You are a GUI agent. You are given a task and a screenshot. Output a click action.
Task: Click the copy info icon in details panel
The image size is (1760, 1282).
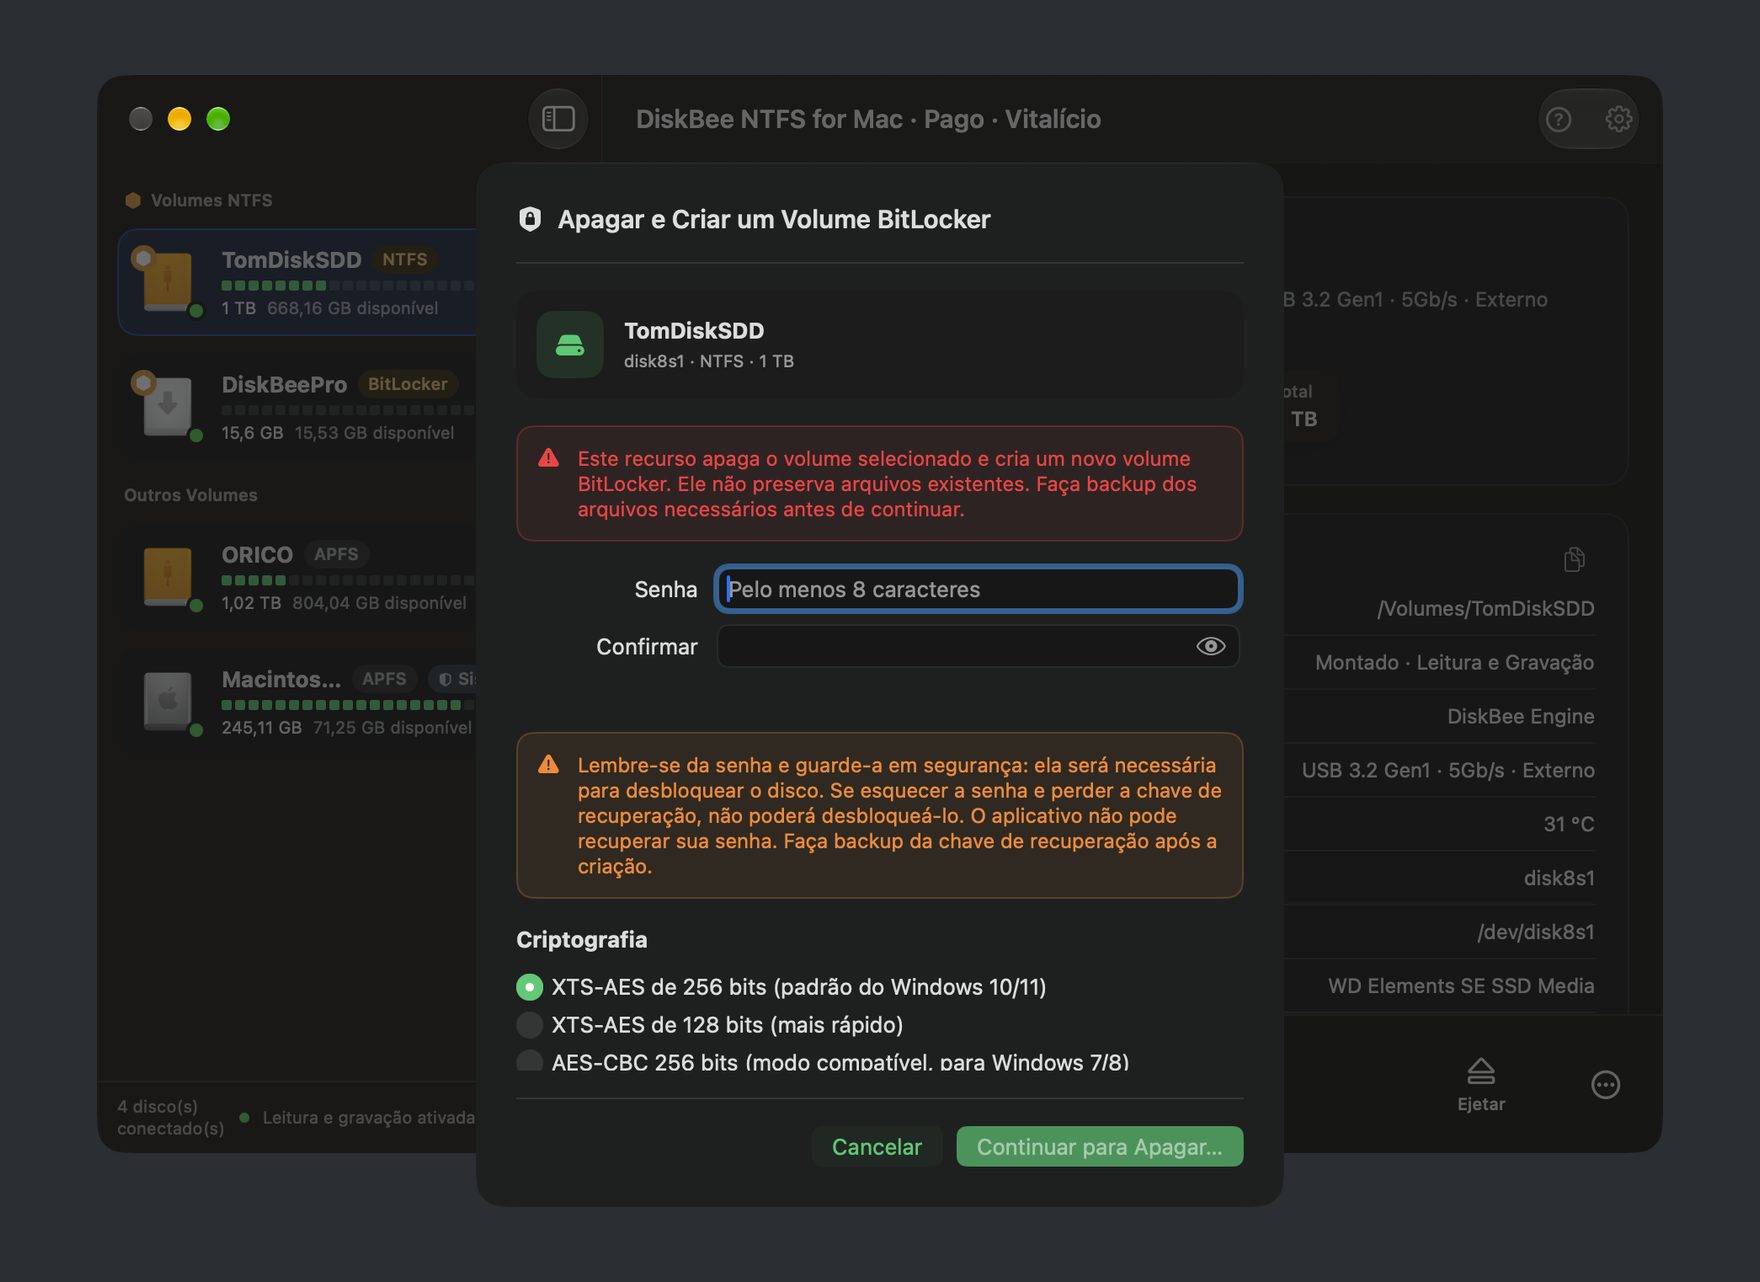click(x=1574, y=559)
